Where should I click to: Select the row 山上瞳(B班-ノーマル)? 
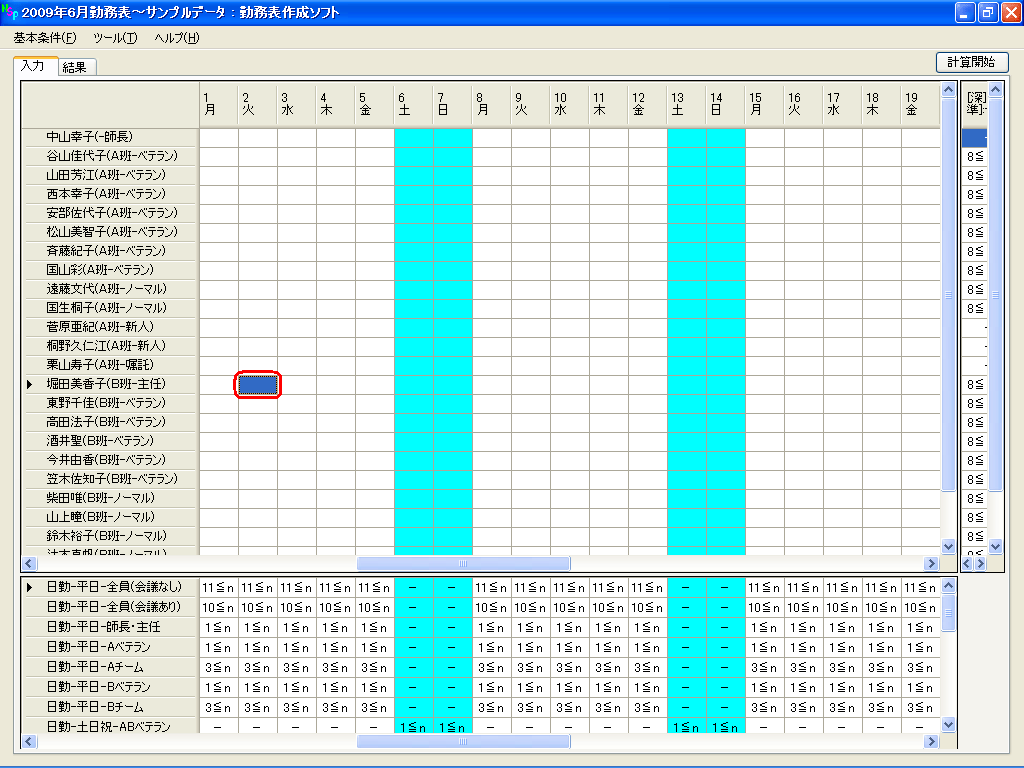tap(110, 517)
